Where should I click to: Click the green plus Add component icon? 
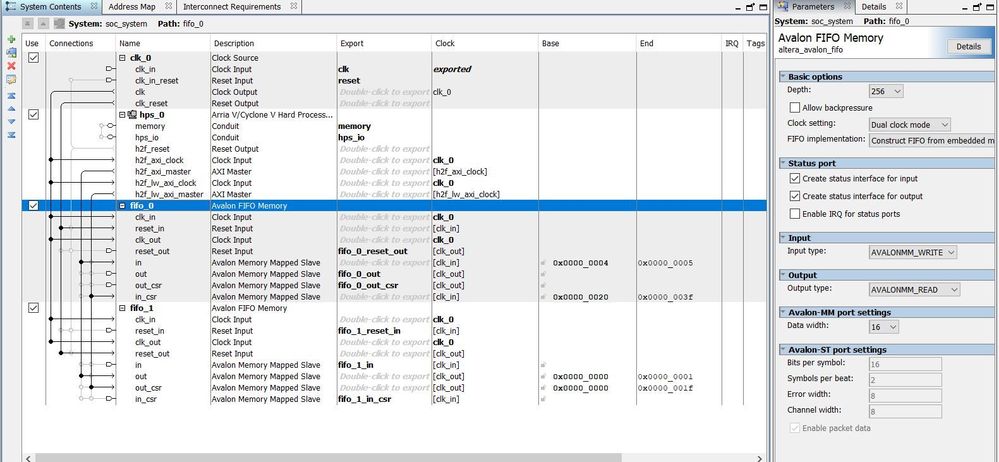11,40
